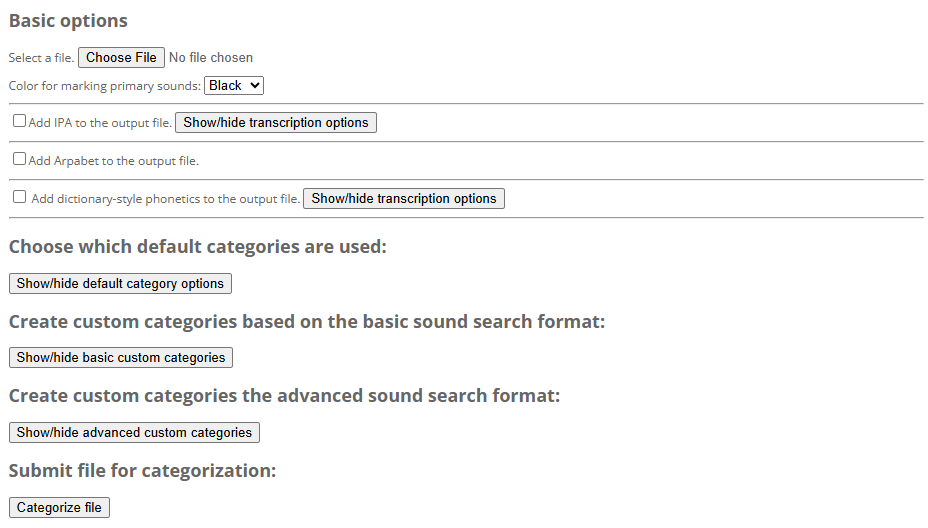
Task: Click the "Add IPA to the output file" label
Action: [x=100, y=123]
